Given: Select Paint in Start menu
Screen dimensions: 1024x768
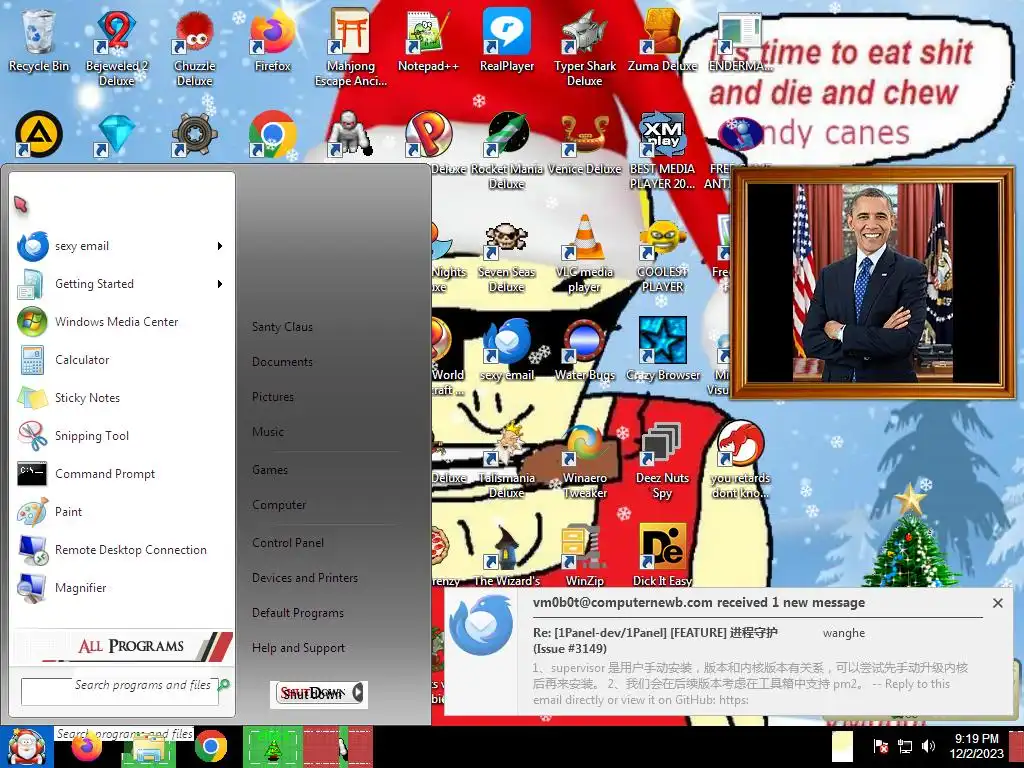Looking at the screenshot, I should 121,512.
